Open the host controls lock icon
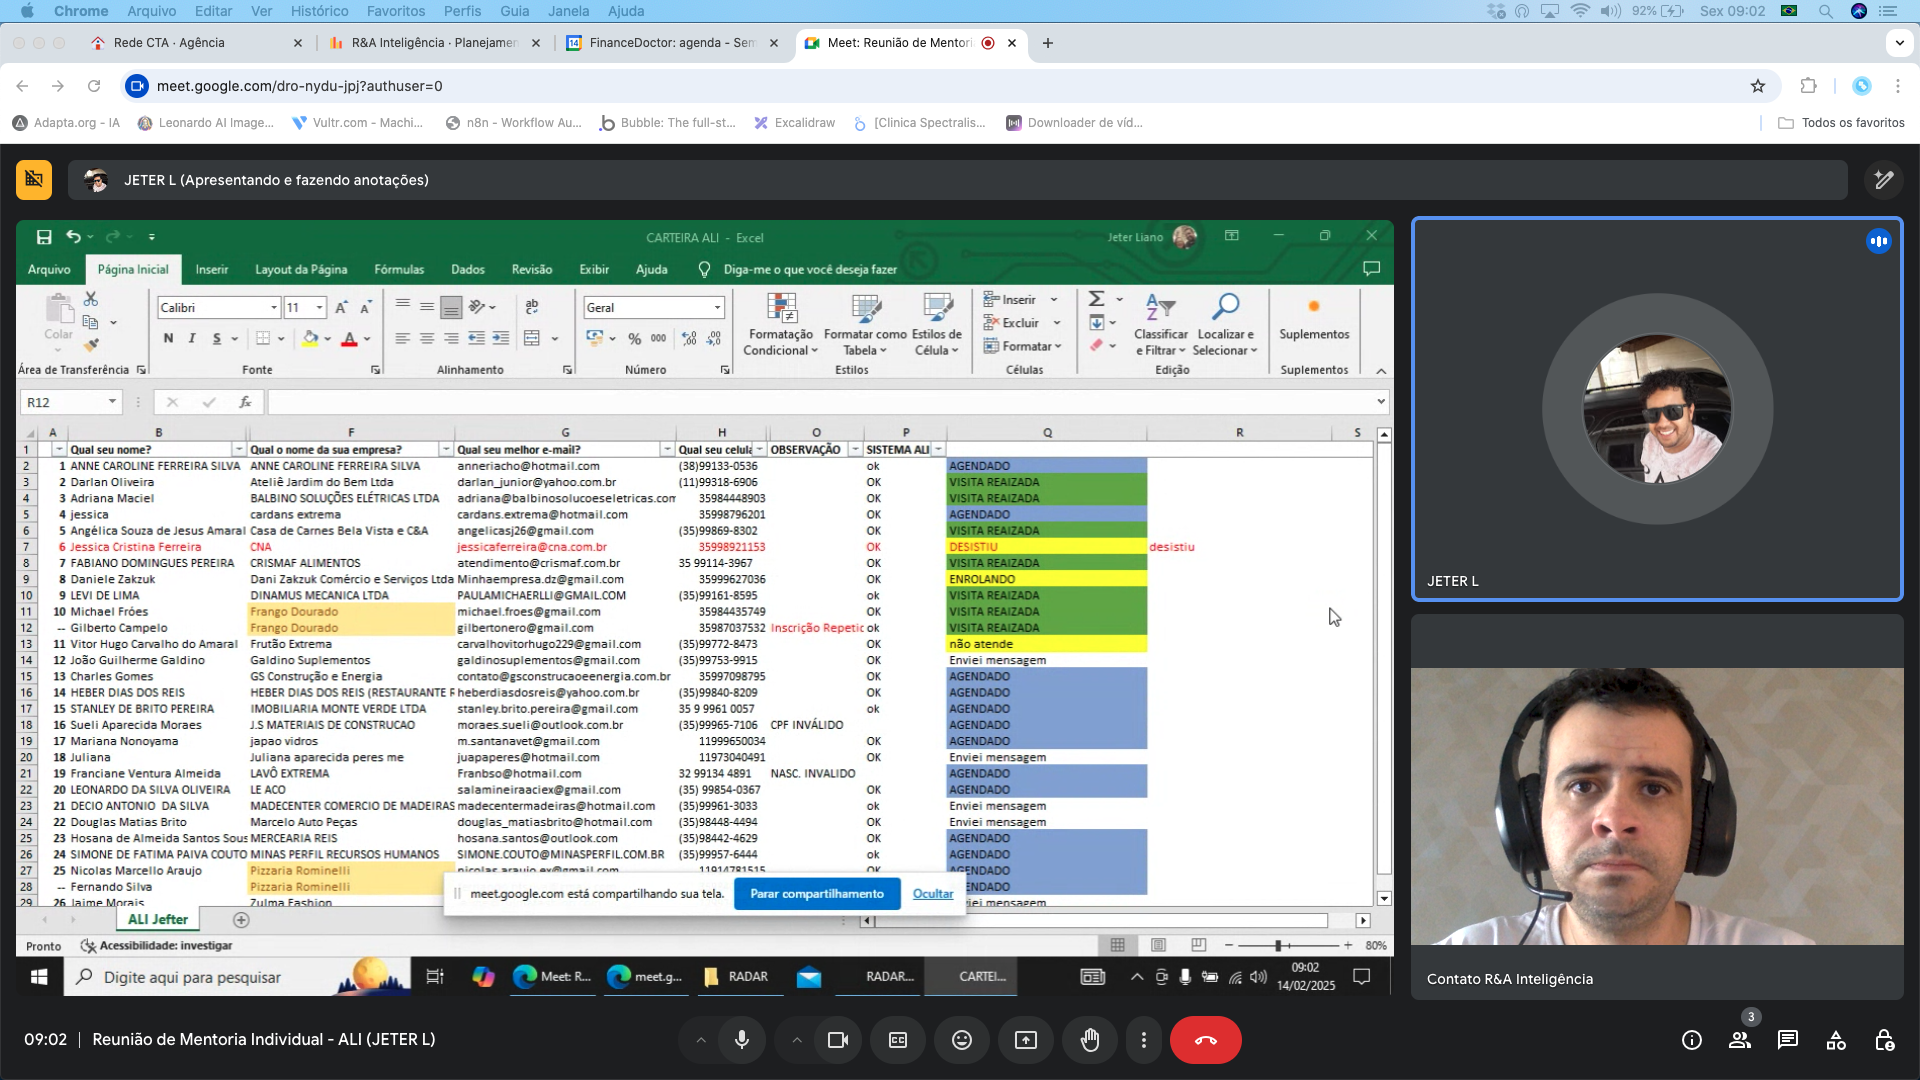Viewport: 1920px width, 1080px height. (1884, 1040)
